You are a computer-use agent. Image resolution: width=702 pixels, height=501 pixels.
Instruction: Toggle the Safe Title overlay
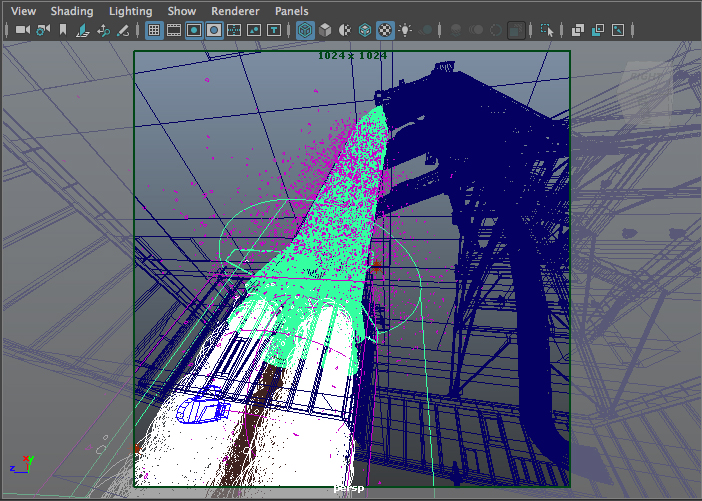[x=274, y=30]
